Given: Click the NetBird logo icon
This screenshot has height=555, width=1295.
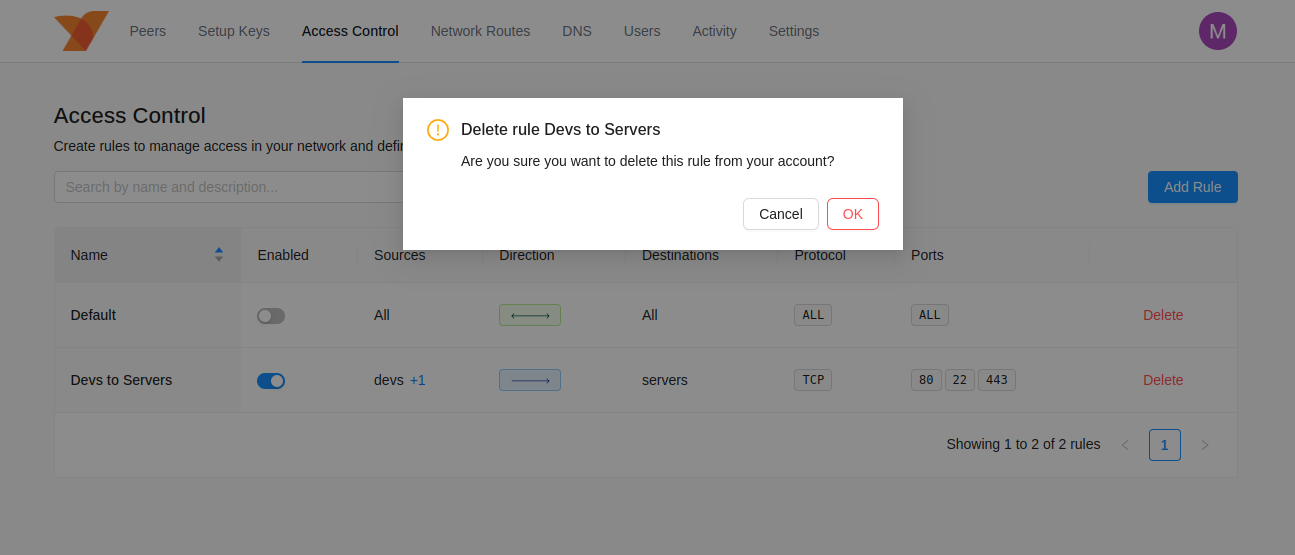Looking at the screenshot, I should click(x=80, y=31).
